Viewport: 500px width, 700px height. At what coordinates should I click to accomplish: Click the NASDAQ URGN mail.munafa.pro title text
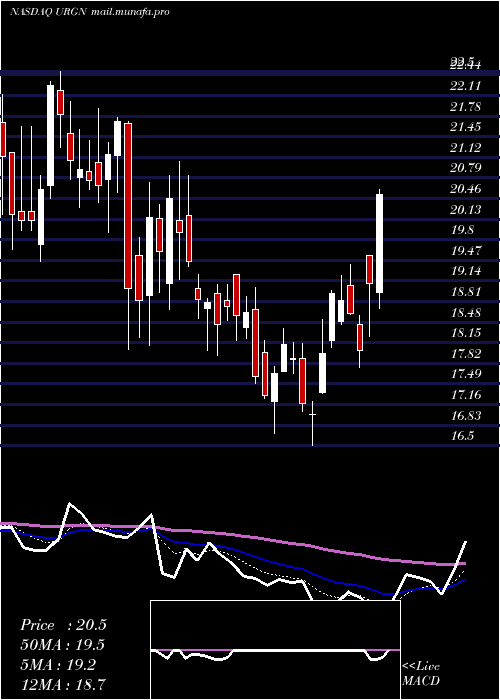pos(89,12)
